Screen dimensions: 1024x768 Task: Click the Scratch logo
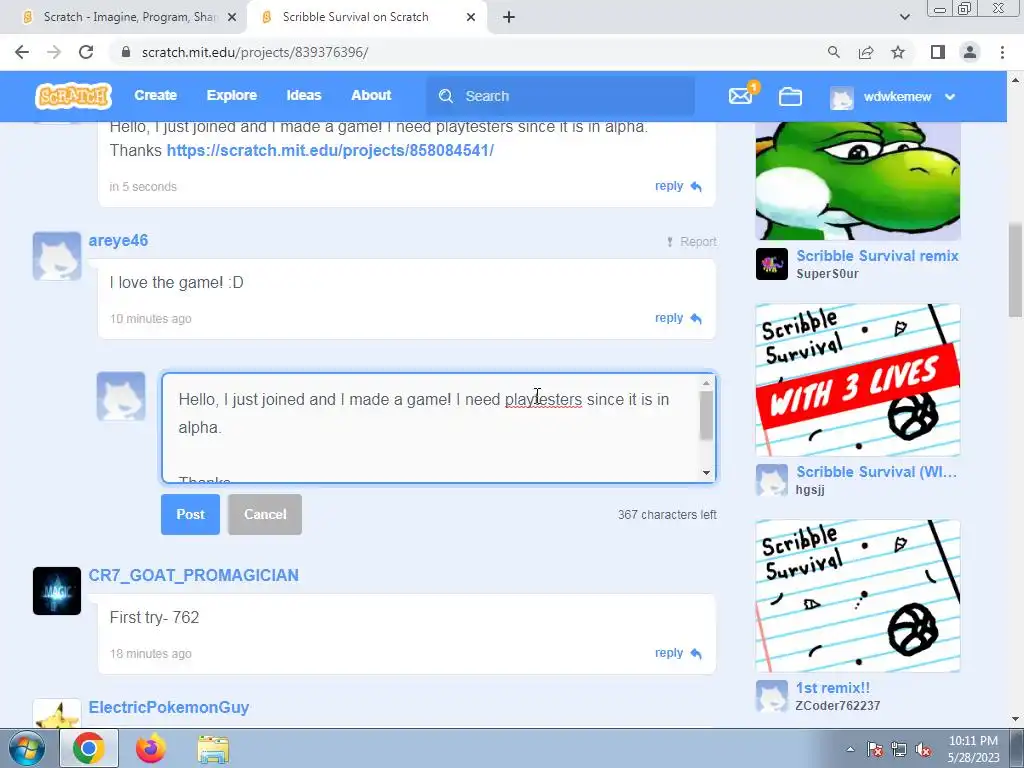[73, 96]
